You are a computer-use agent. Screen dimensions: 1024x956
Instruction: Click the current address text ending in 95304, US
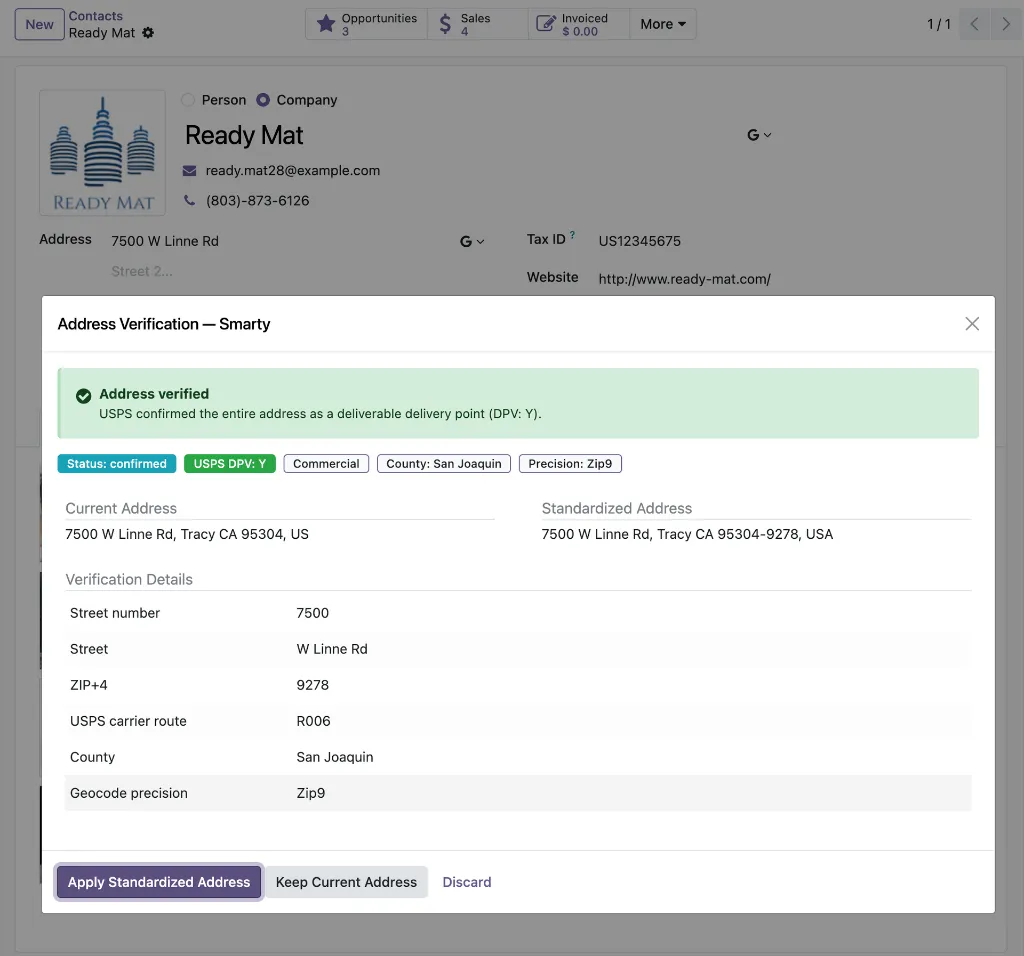pos(187,534)
